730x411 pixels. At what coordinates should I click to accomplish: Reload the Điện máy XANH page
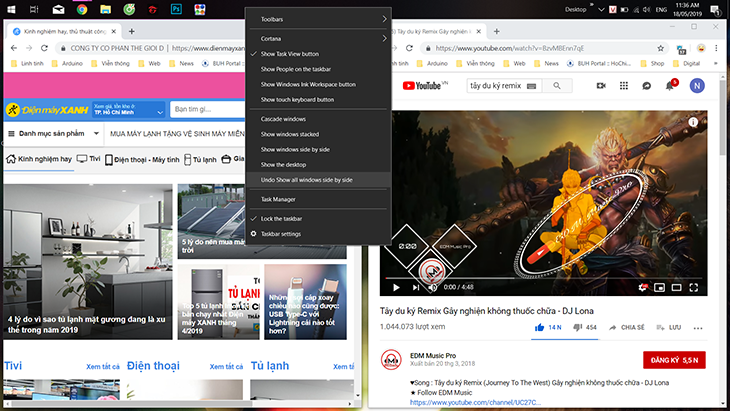pos(44,48)
